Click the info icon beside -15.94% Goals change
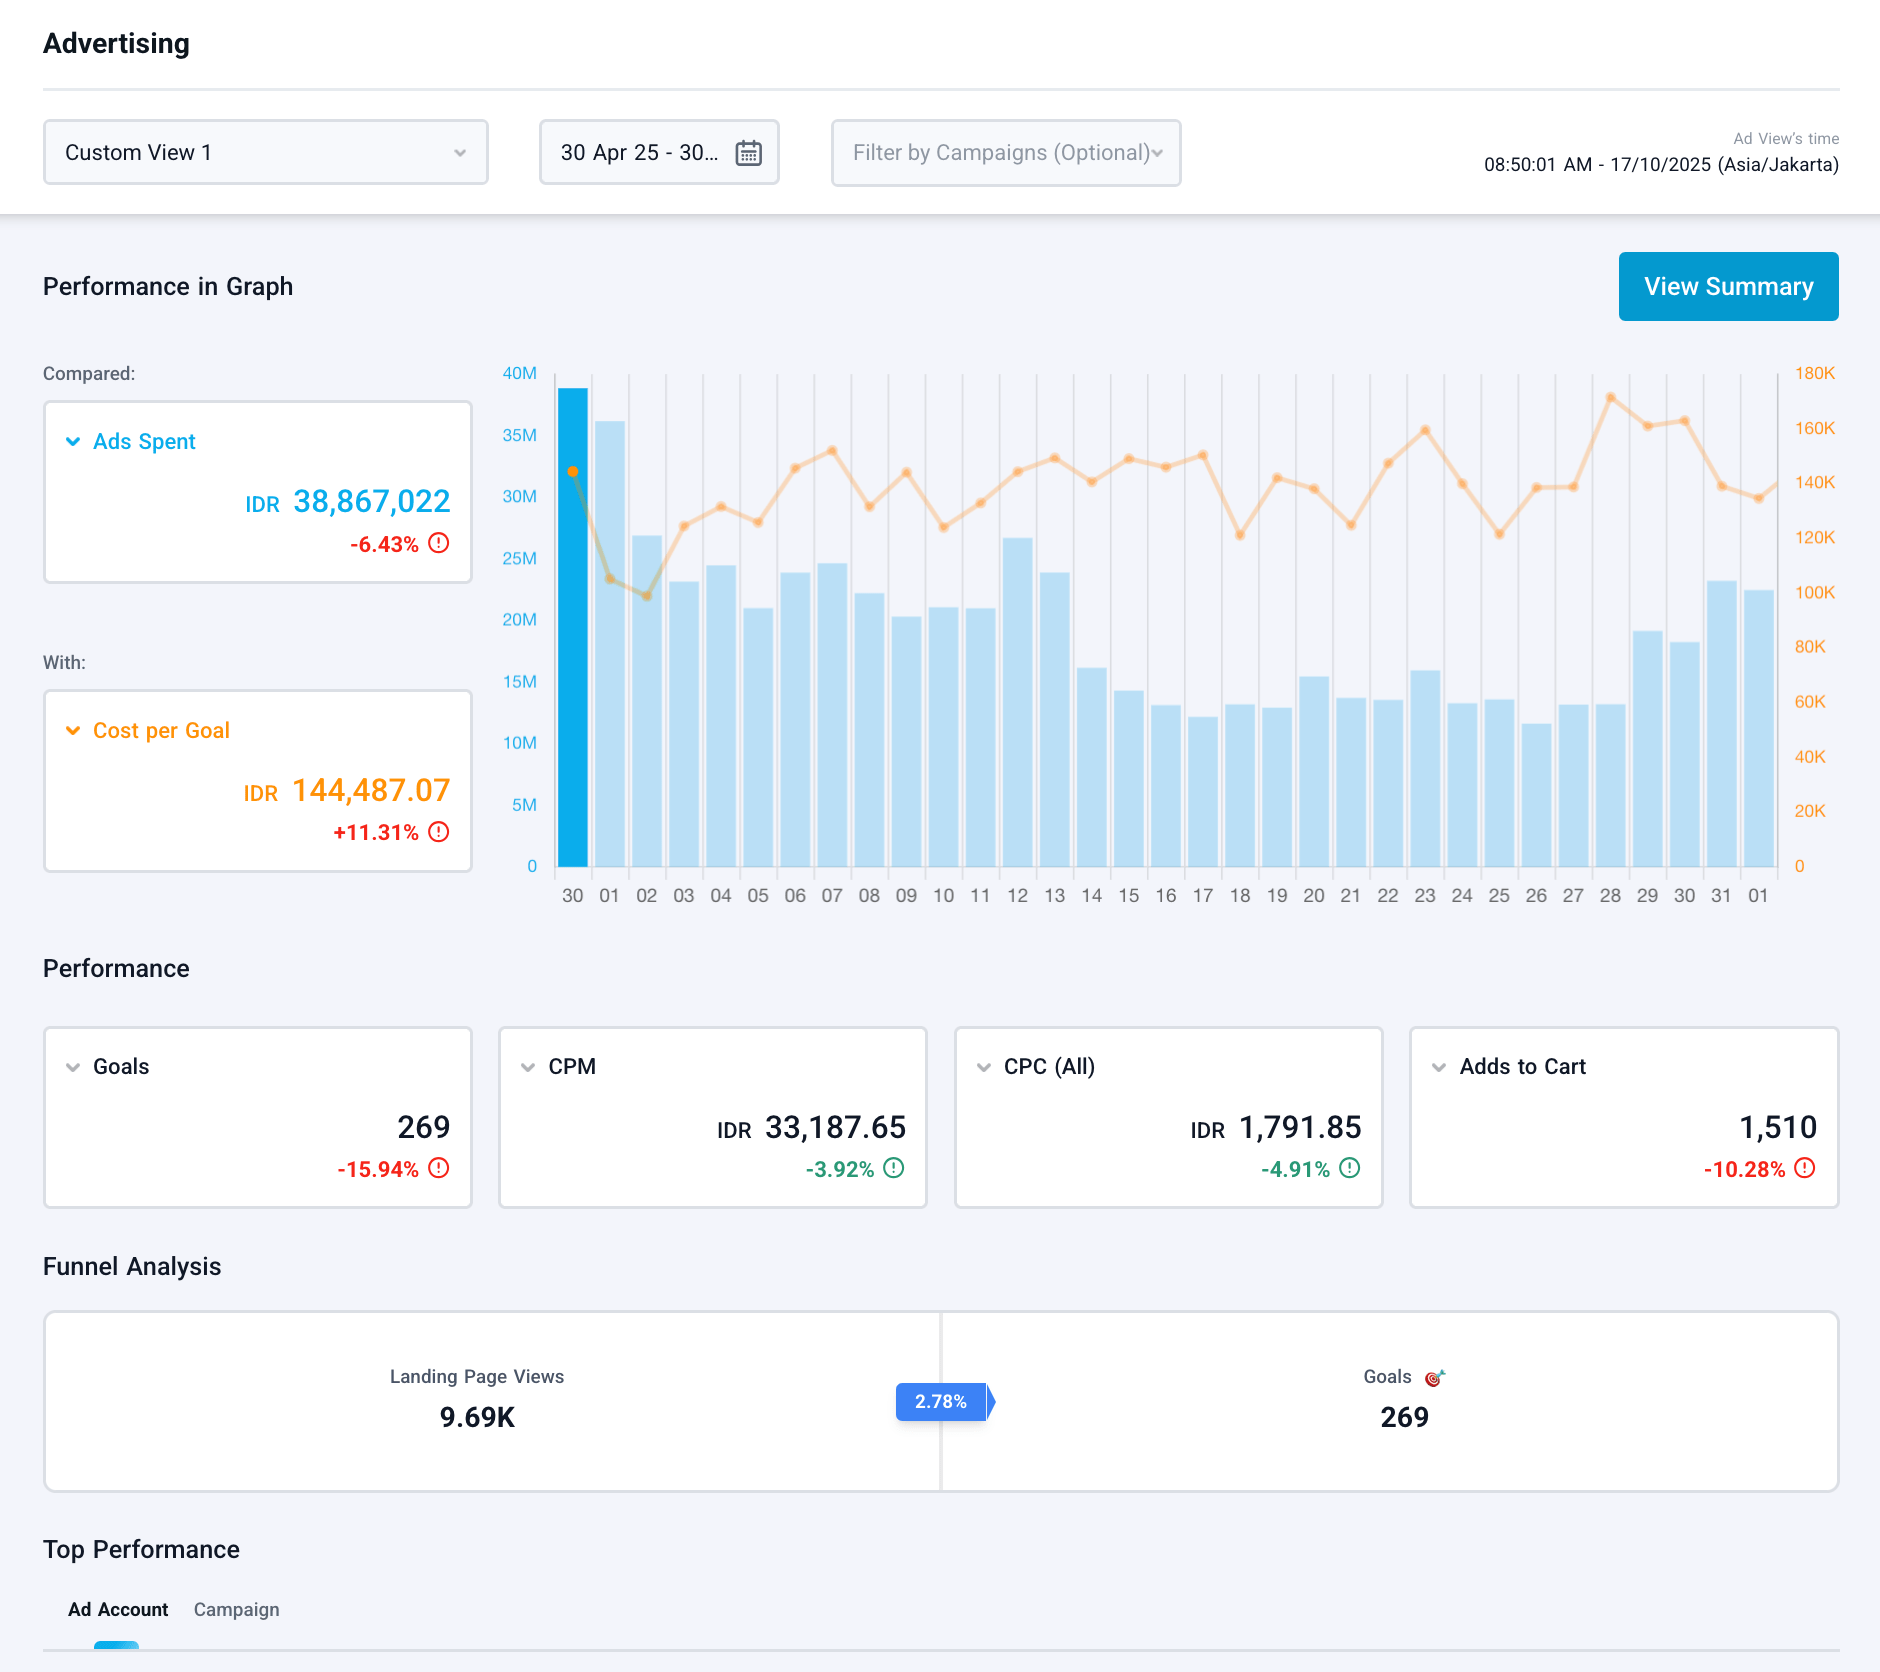Viewport: 1880px width, 1672px height. (x=439, y=1168)
